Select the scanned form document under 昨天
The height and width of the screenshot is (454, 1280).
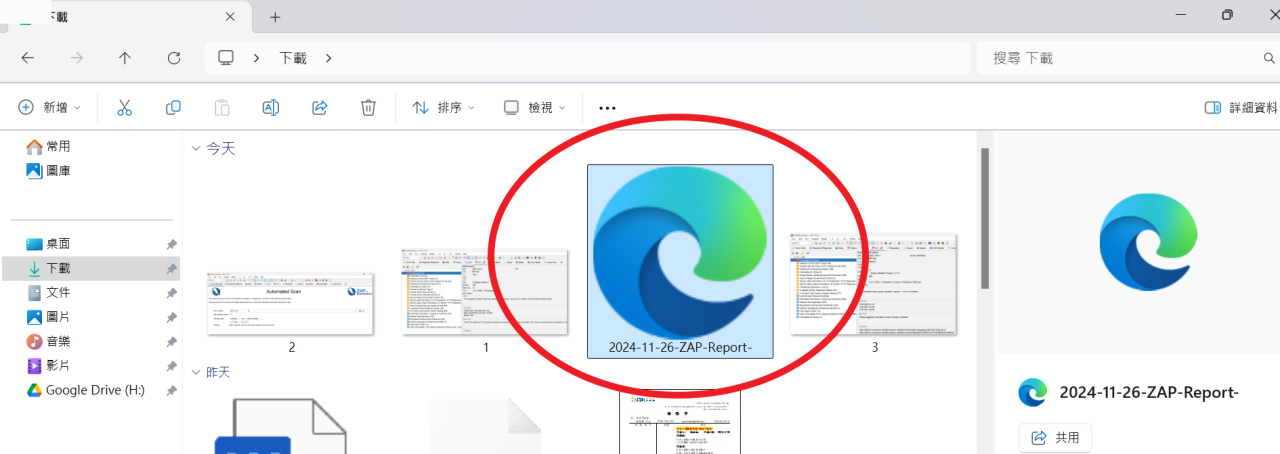pos(680,422)
